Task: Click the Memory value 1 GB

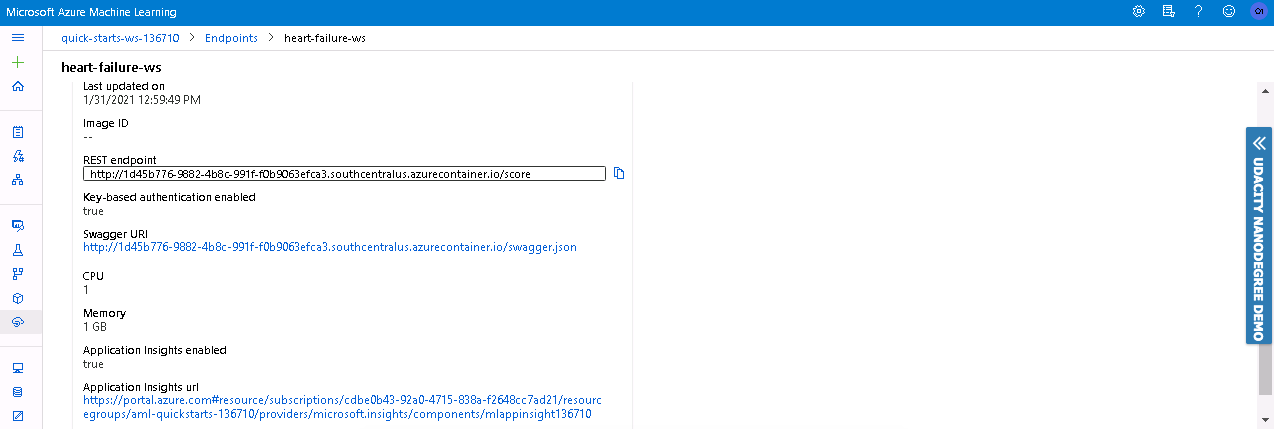Action: click(x=95, y=327)
